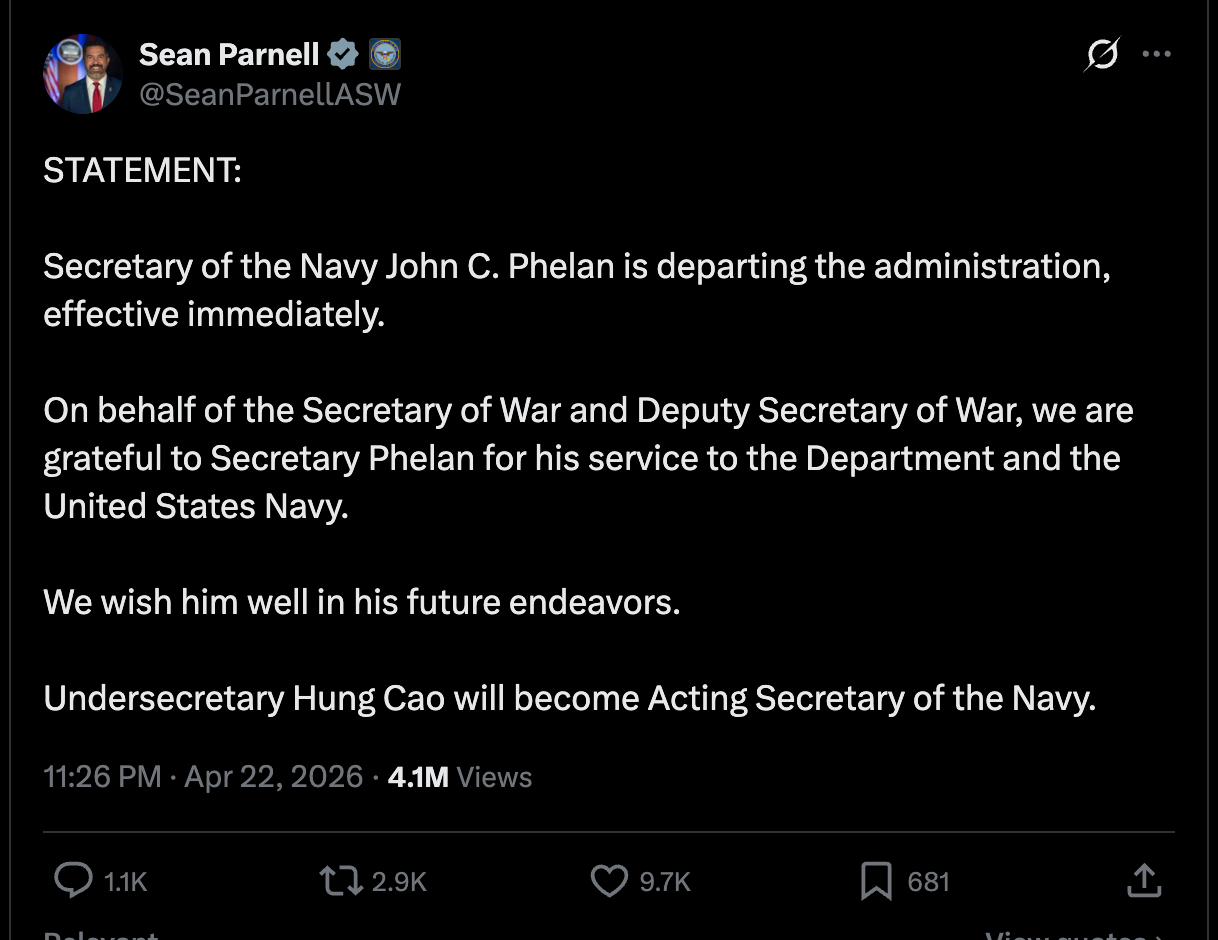Image resolution: width=1218 pixels, height=940 pixels.
Task: Click the repost arrows icon
Action: (340, 881)
